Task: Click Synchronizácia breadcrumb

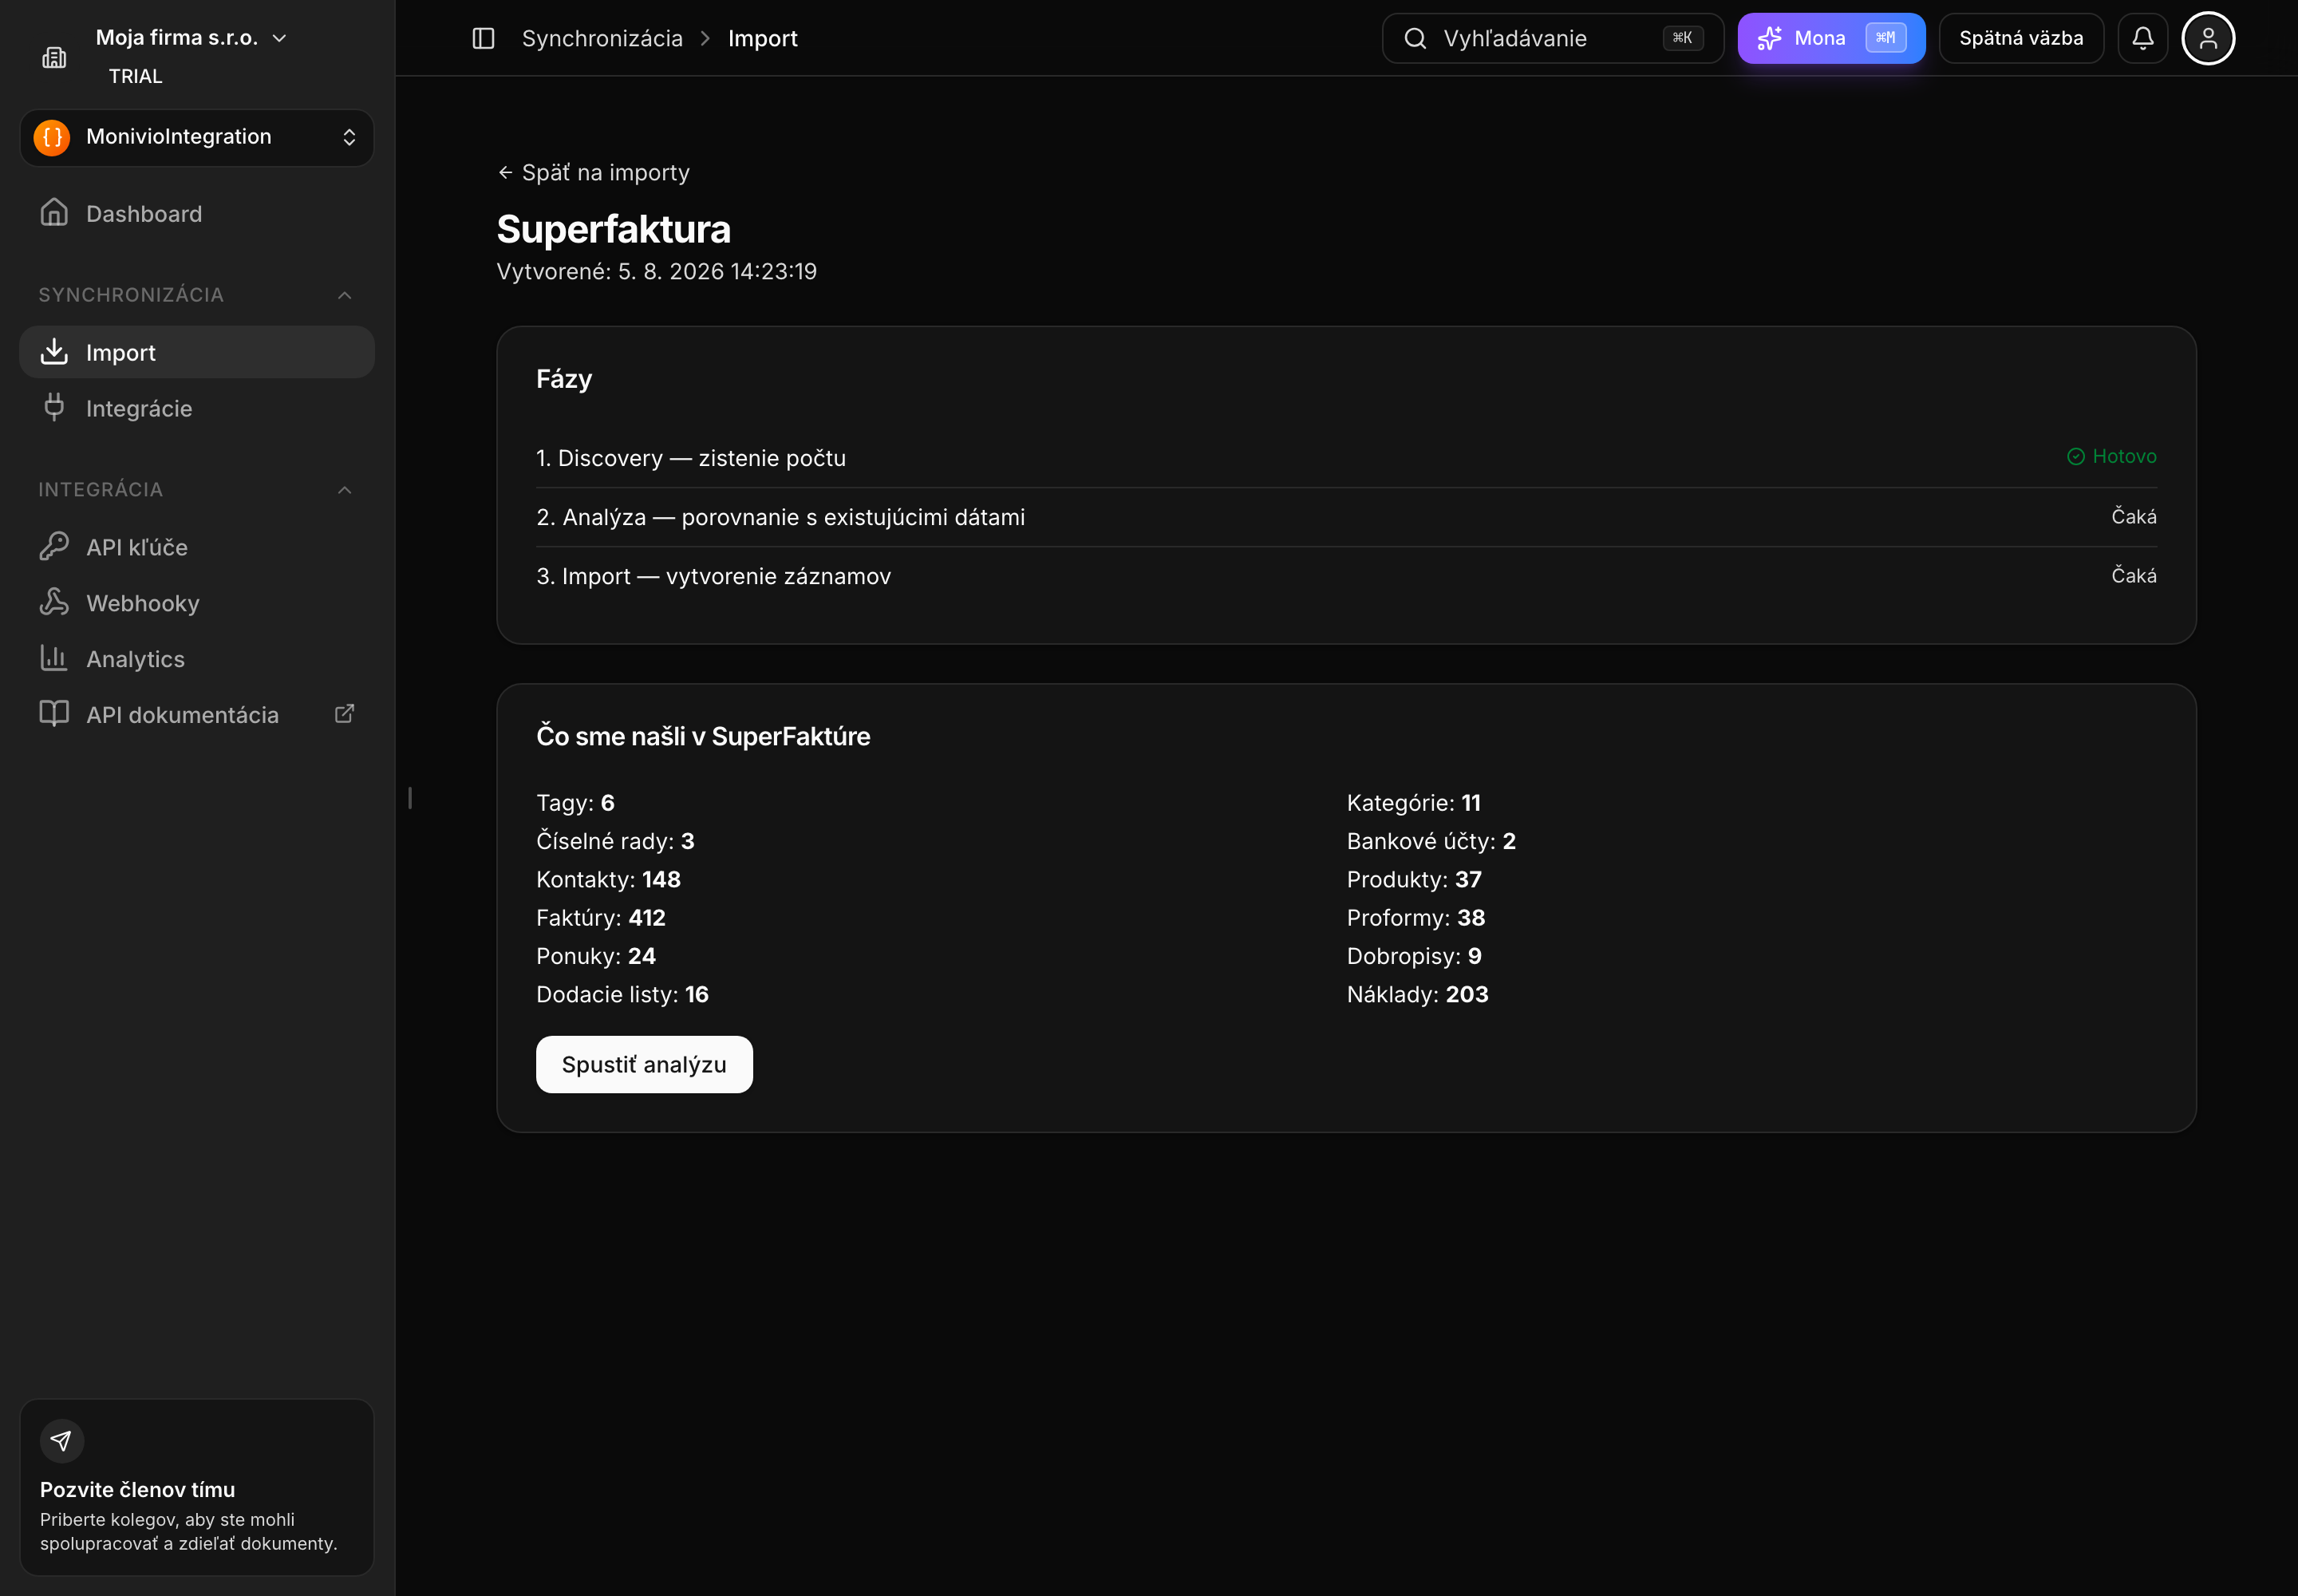Action: [x=602, y=38]
